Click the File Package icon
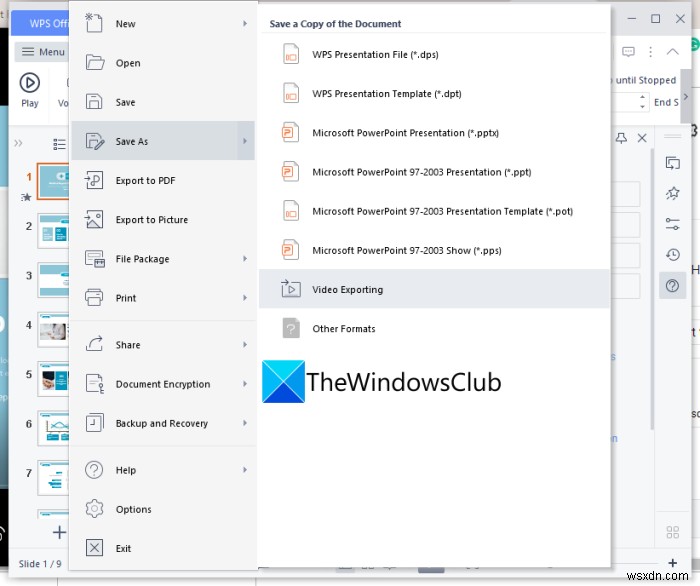700x586 pixels. pos(95,259)
